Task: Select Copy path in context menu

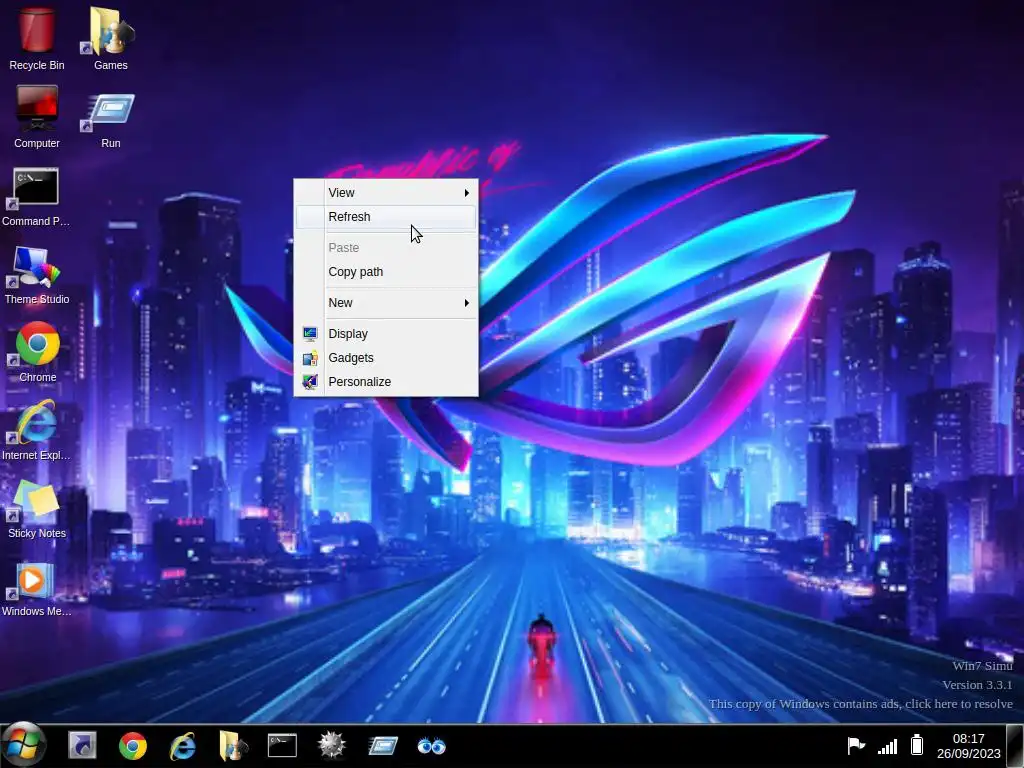Action: click(386, 272)
